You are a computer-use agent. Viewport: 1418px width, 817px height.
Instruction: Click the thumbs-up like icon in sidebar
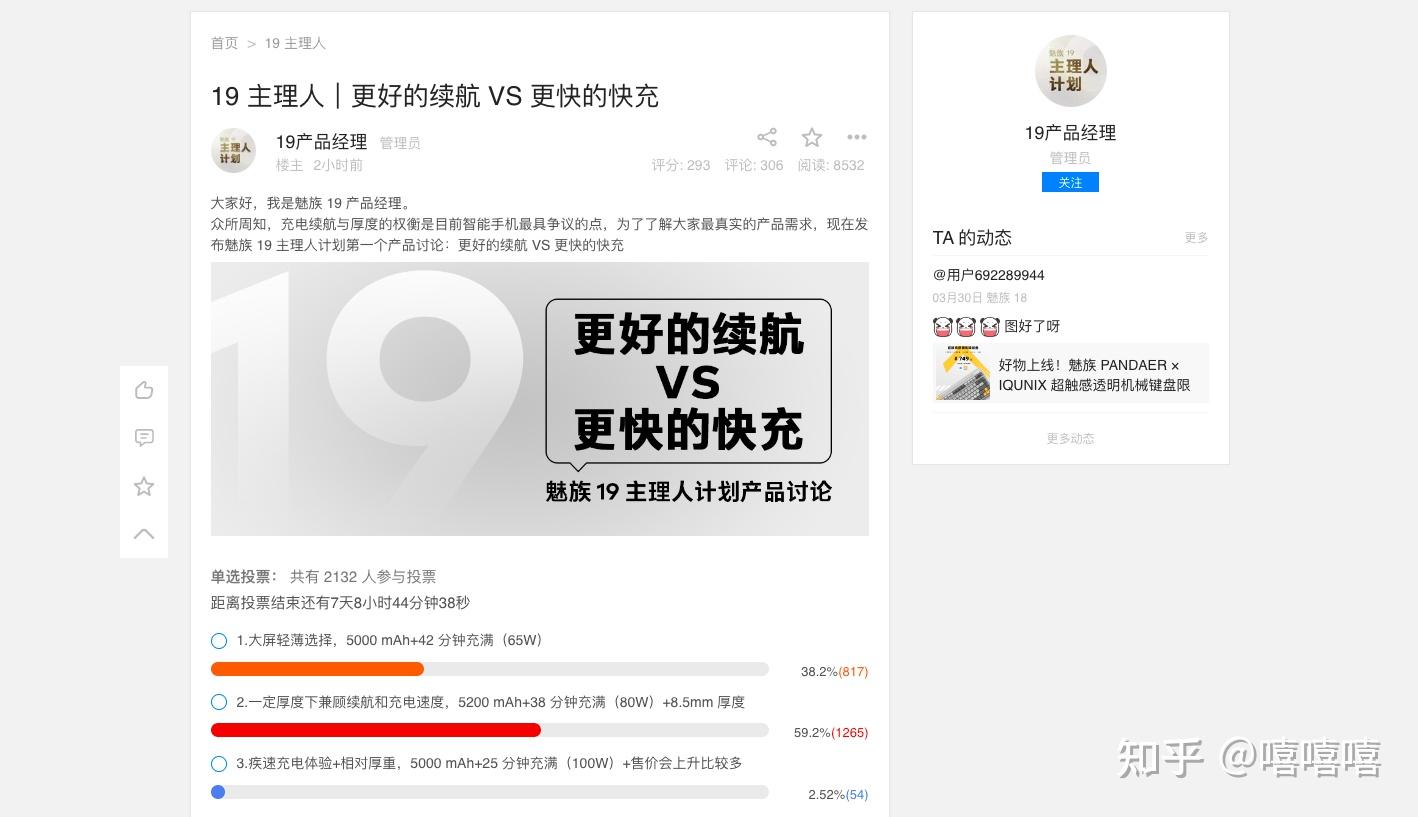tap(144, 390)
